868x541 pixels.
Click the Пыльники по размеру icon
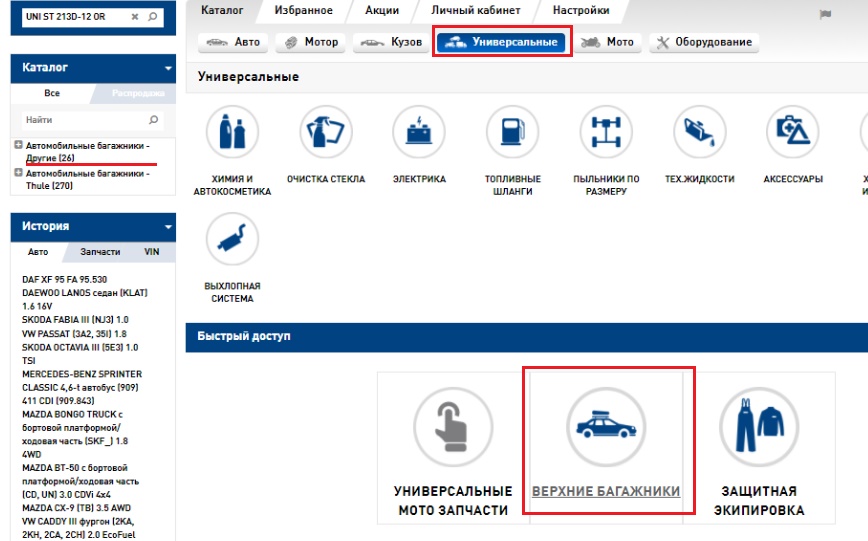(x=606, y=132)
